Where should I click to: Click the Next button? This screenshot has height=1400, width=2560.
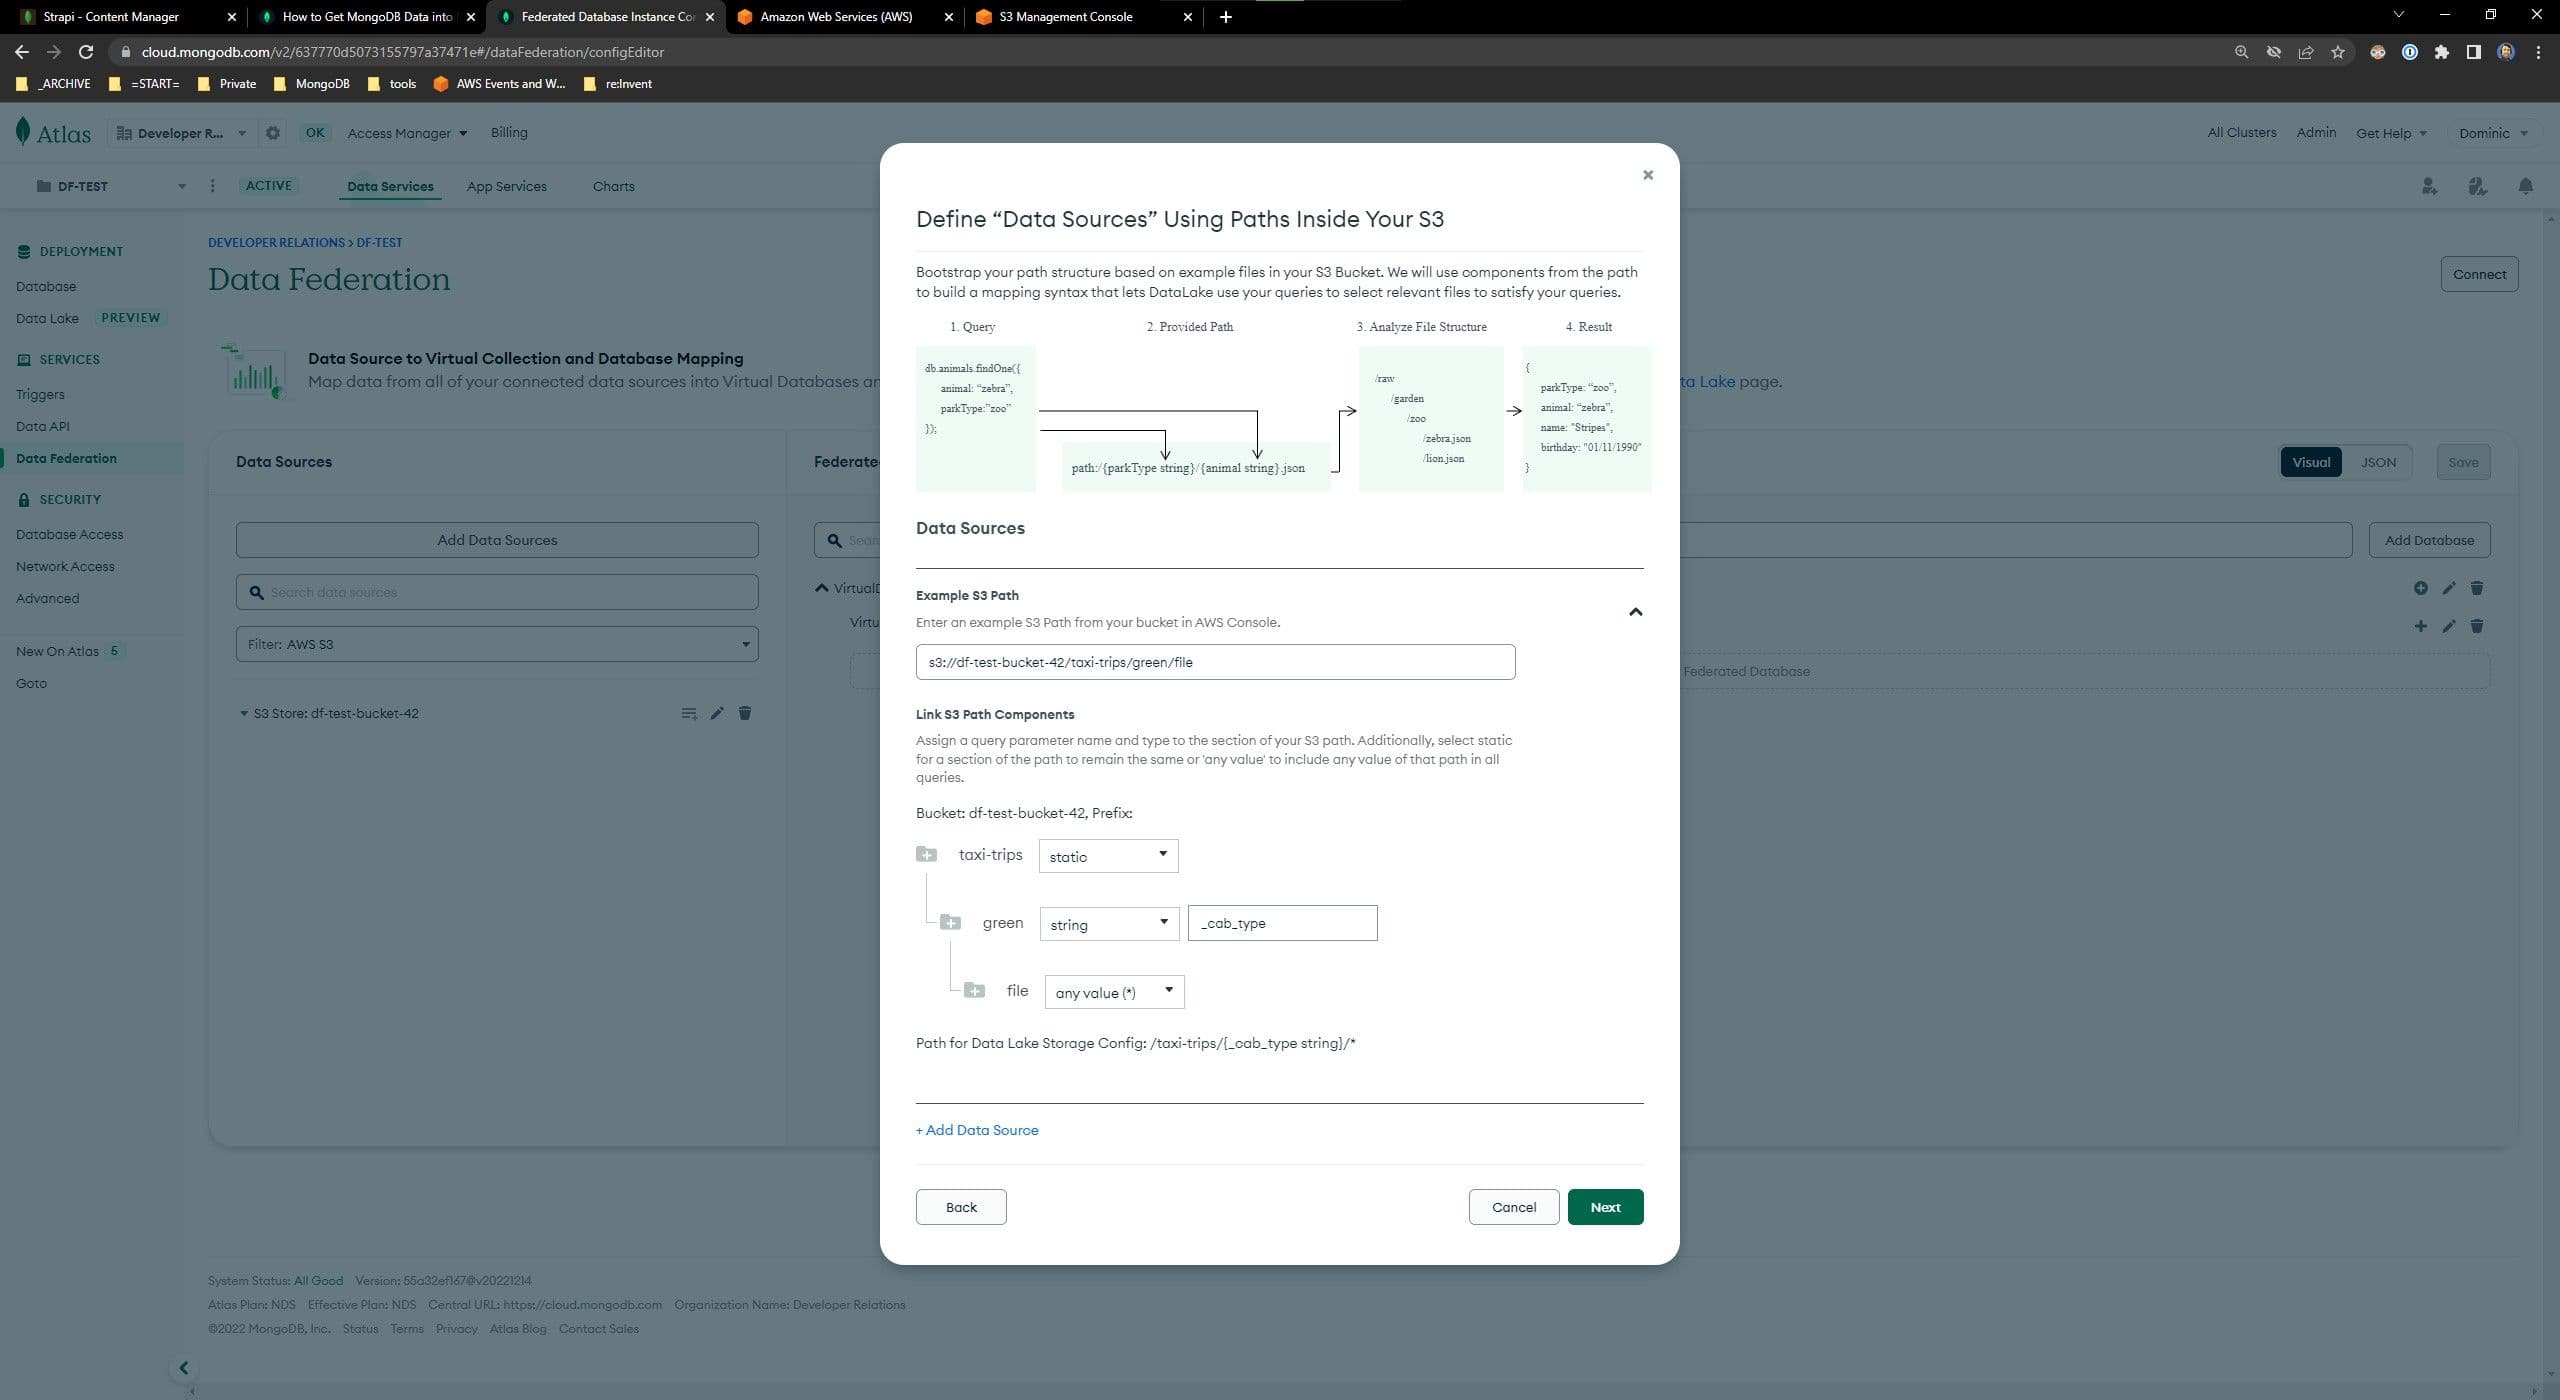tap(1604, 1207)
